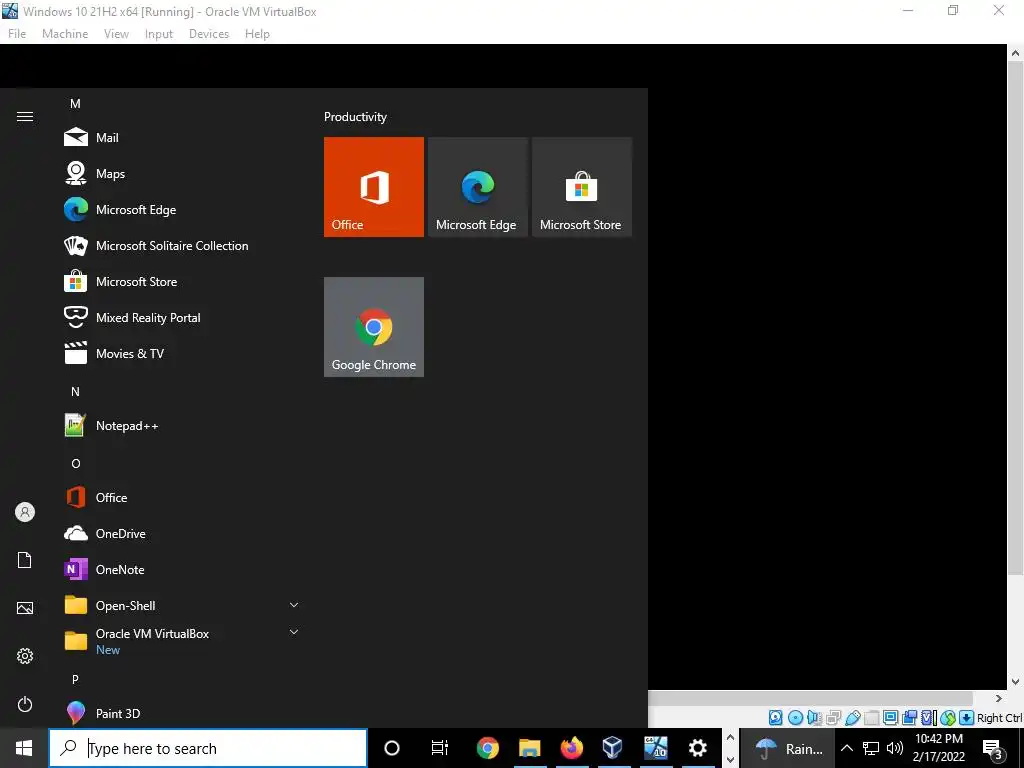1024x768 pixels.
Task: Click the VirtualBox vertical scrollbar down arrow
Action: pos(1016,681)
